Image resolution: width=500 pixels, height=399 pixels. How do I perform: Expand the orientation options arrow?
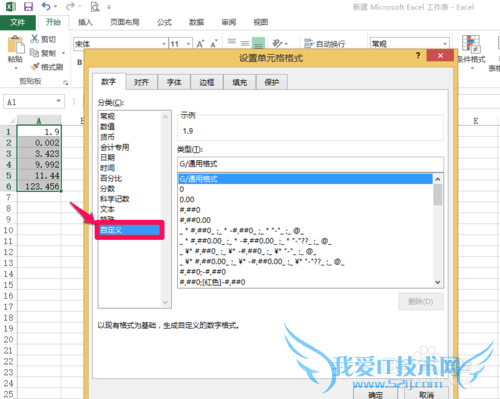tap(286, 44)
